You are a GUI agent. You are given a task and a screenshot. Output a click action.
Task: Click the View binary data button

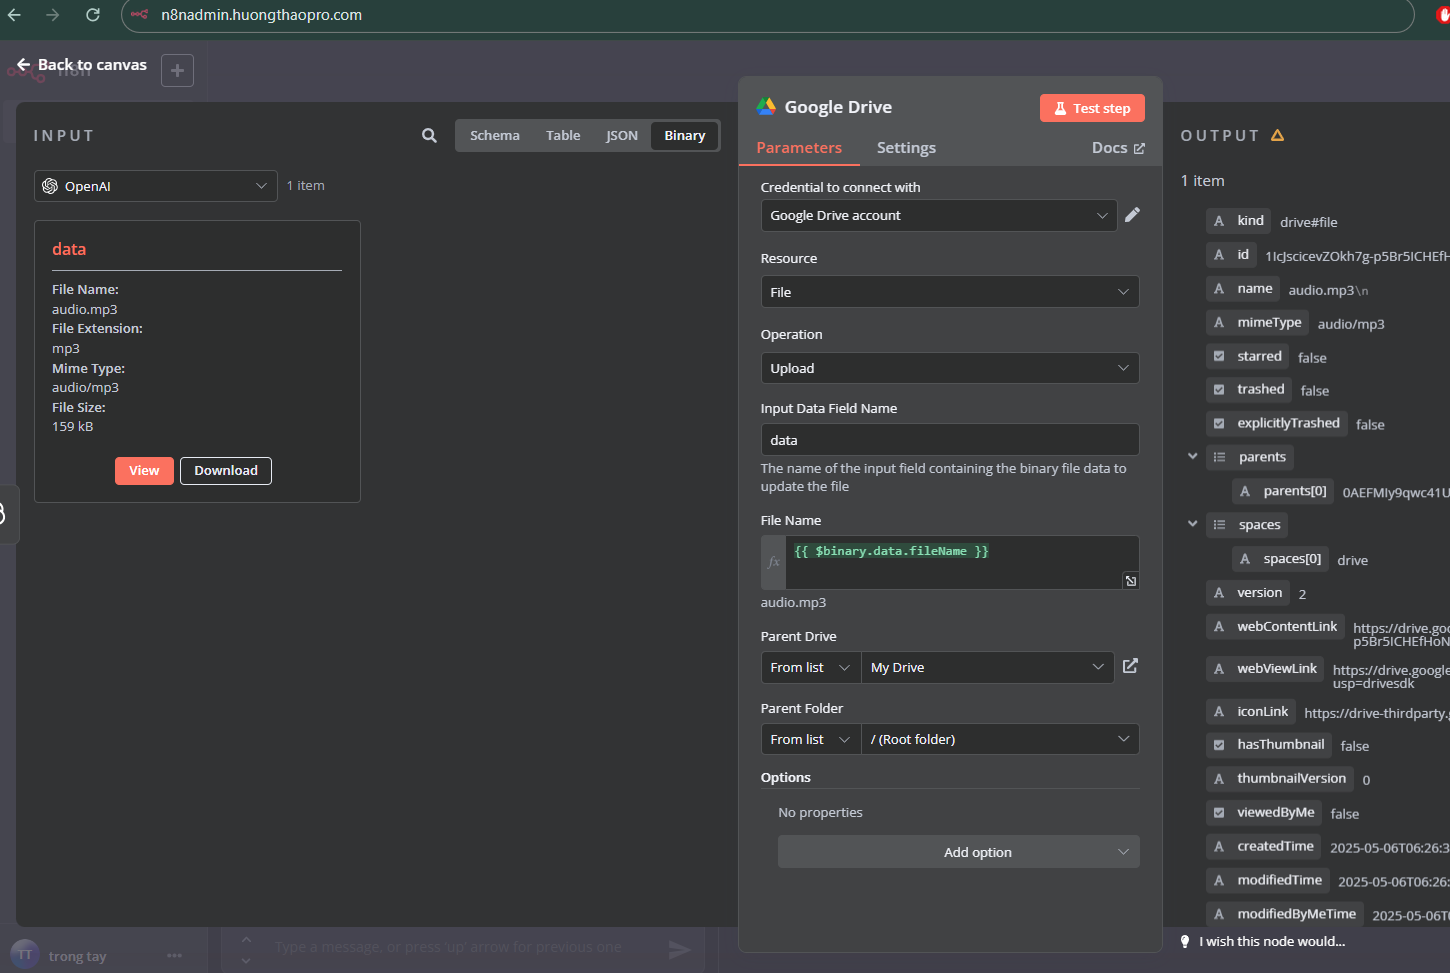(x=144, y=471)
